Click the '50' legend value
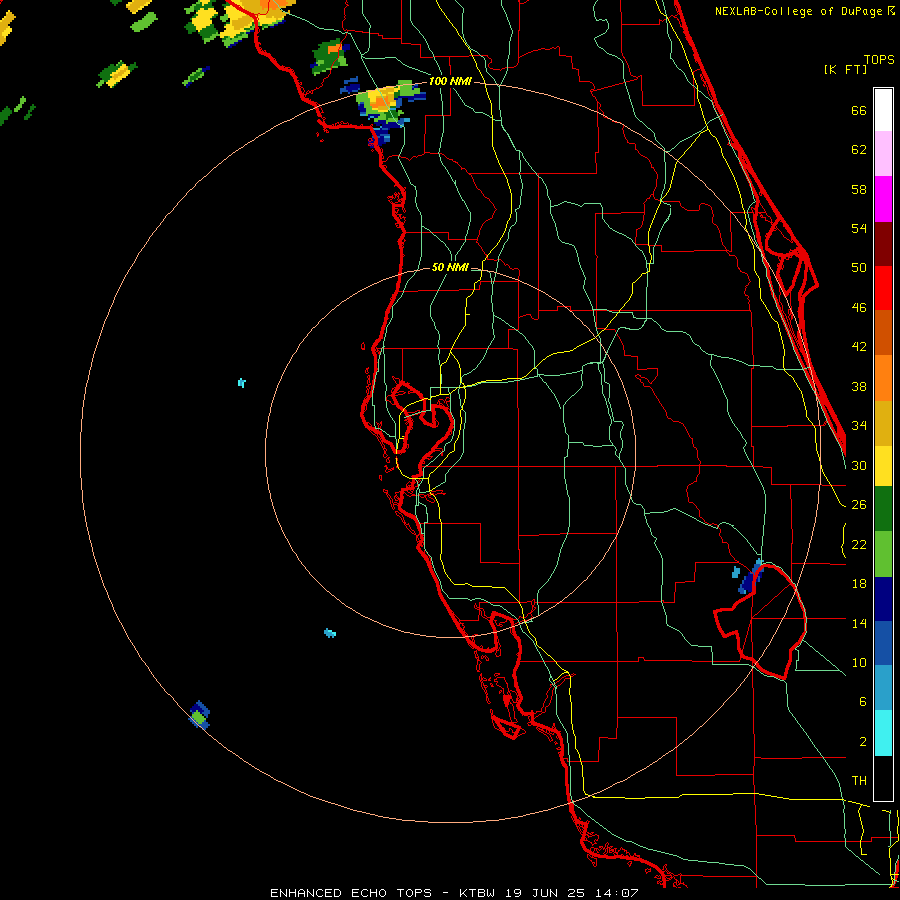 tap(859, 268)
